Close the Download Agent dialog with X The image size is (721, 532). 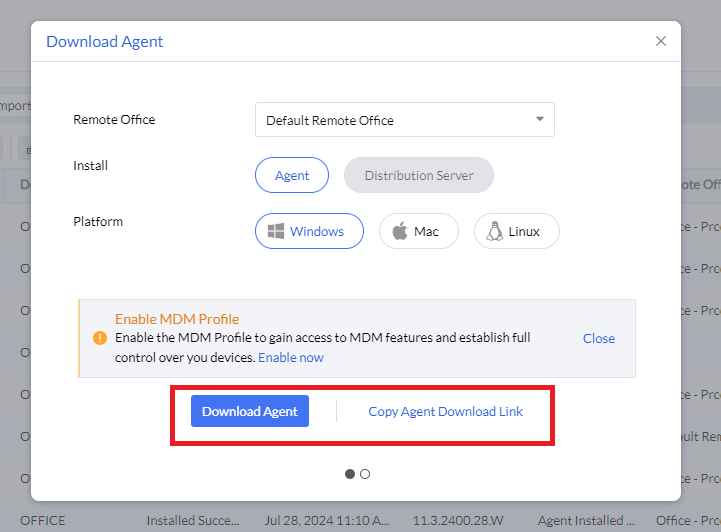660,41
